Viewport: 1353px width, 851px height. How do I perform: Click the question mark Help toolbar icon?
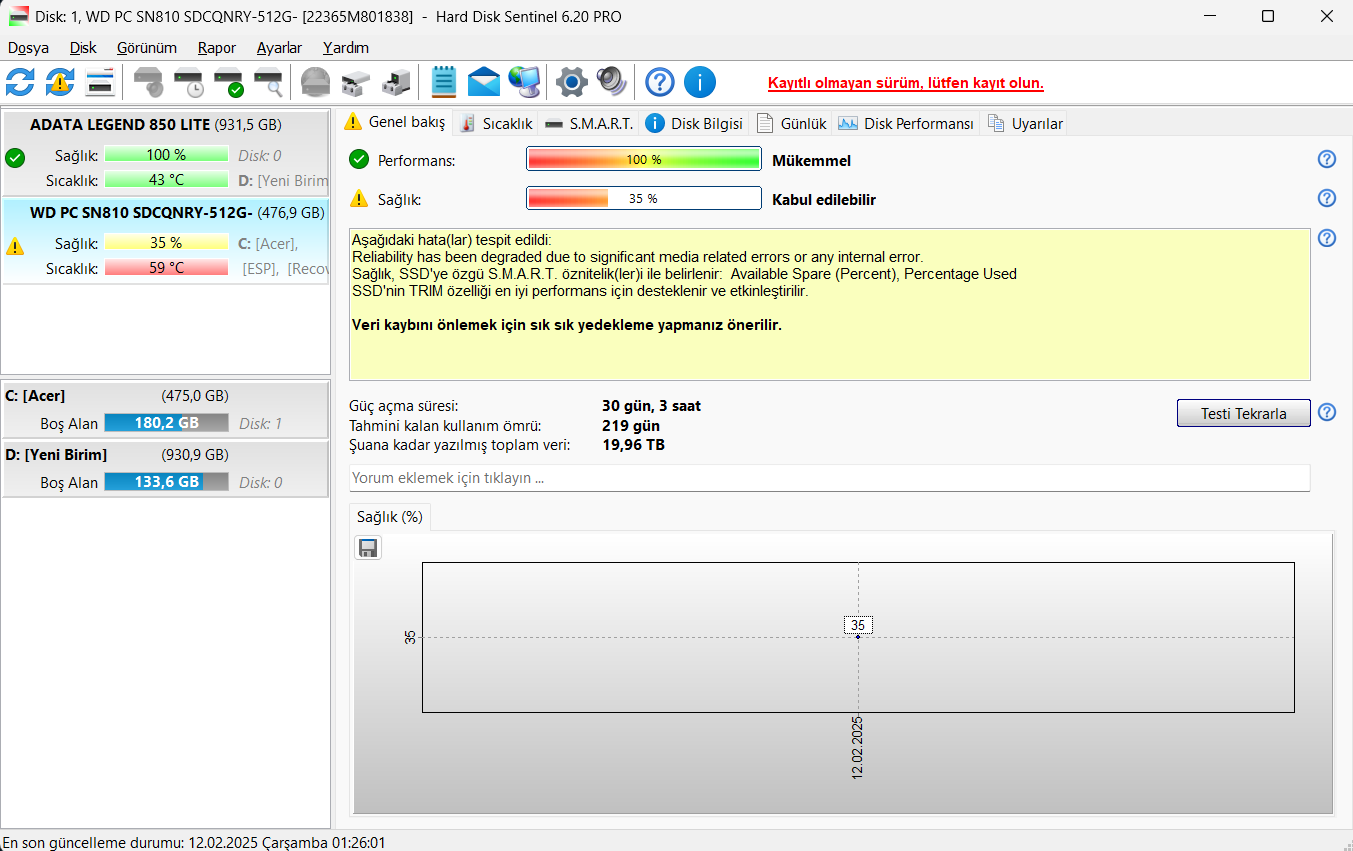point(660,82)
